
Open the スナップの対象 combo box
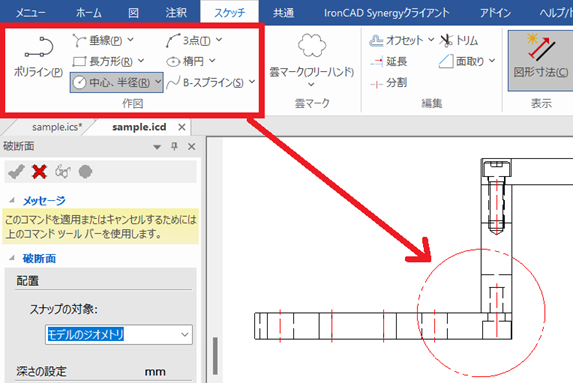tap(119, 334)
